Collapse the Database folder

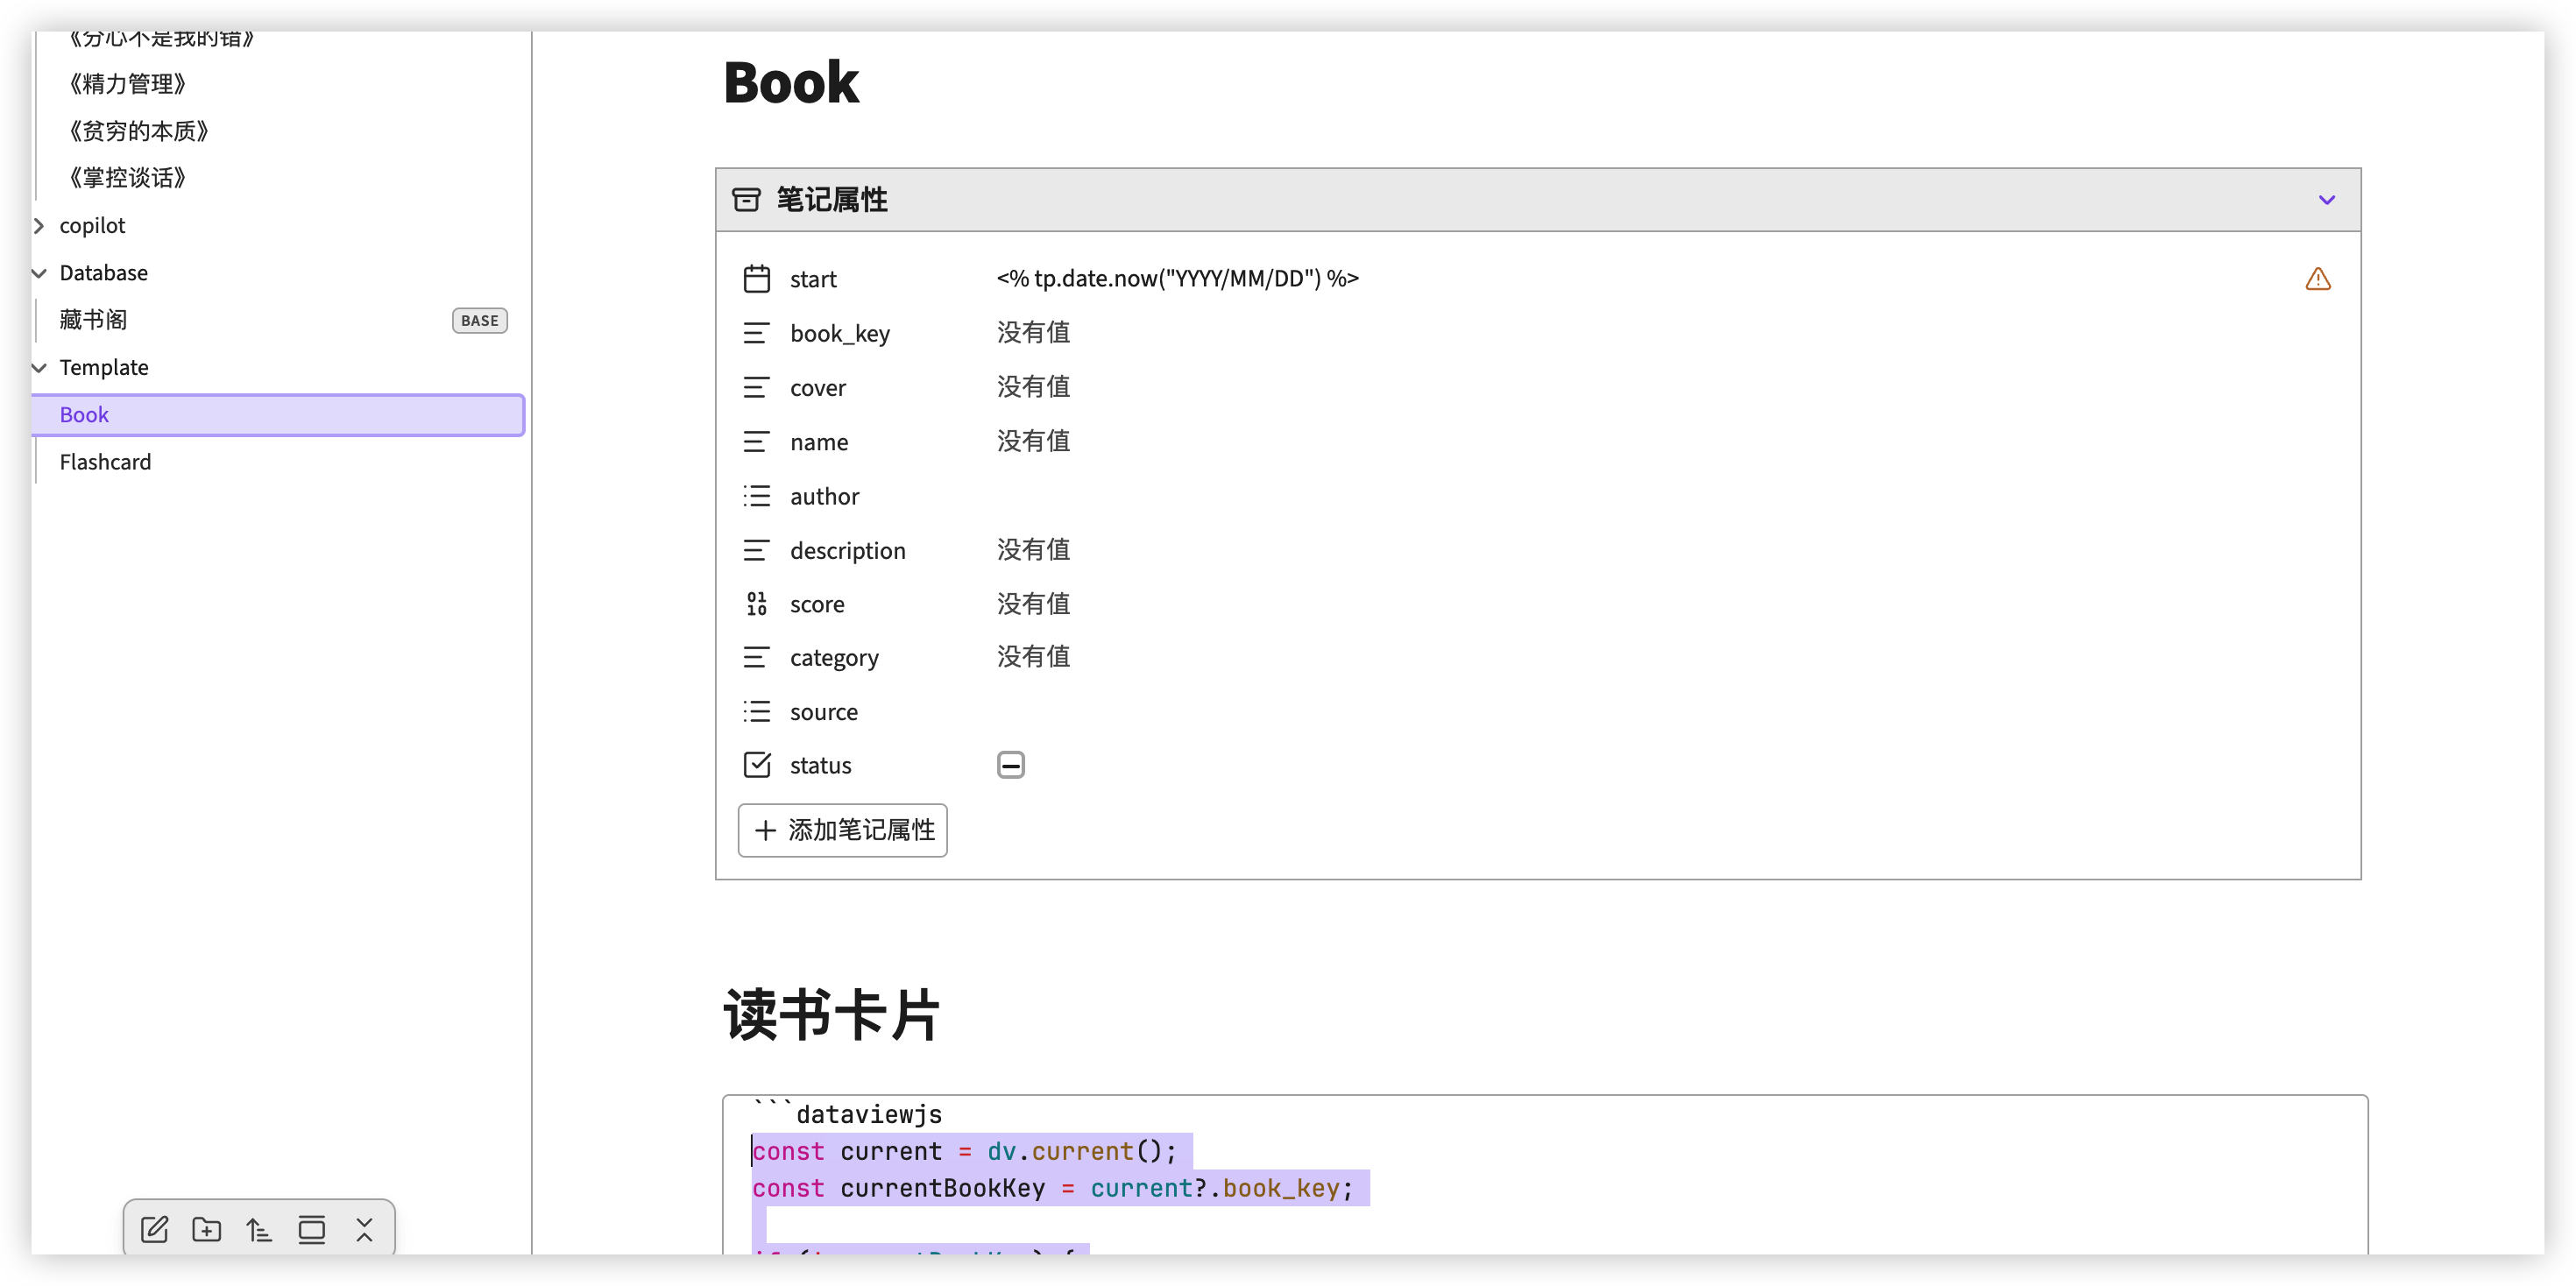(x=40, y=273)
